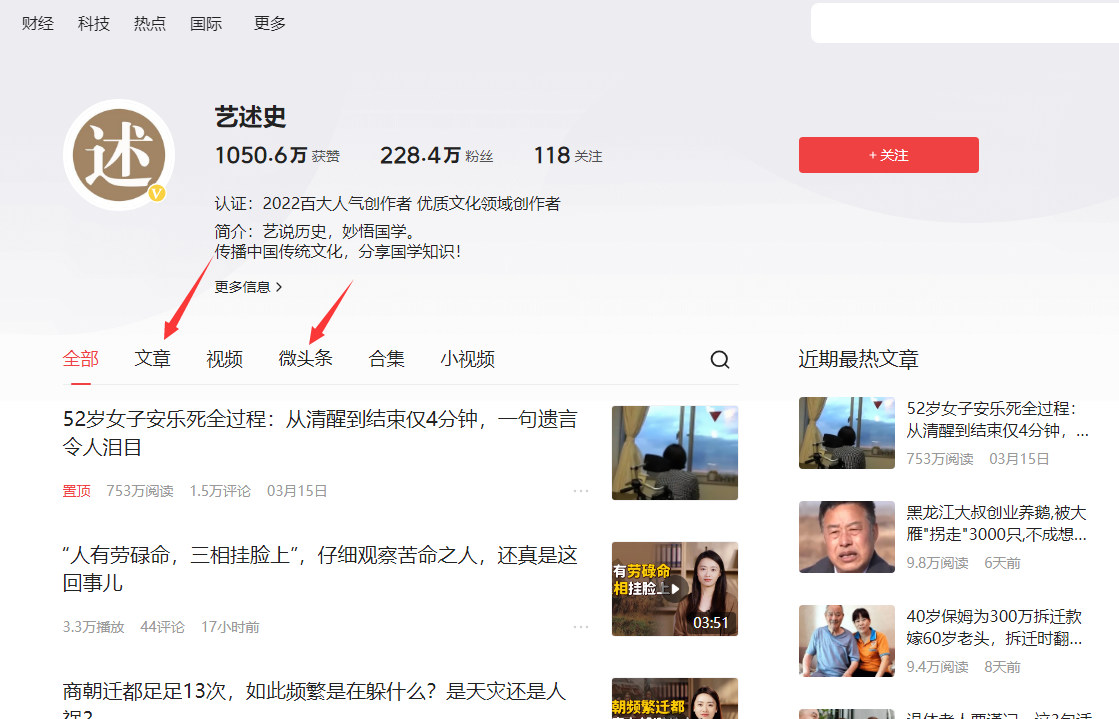Click the search magnifier icon beside tabs

(x=720, y=360)
